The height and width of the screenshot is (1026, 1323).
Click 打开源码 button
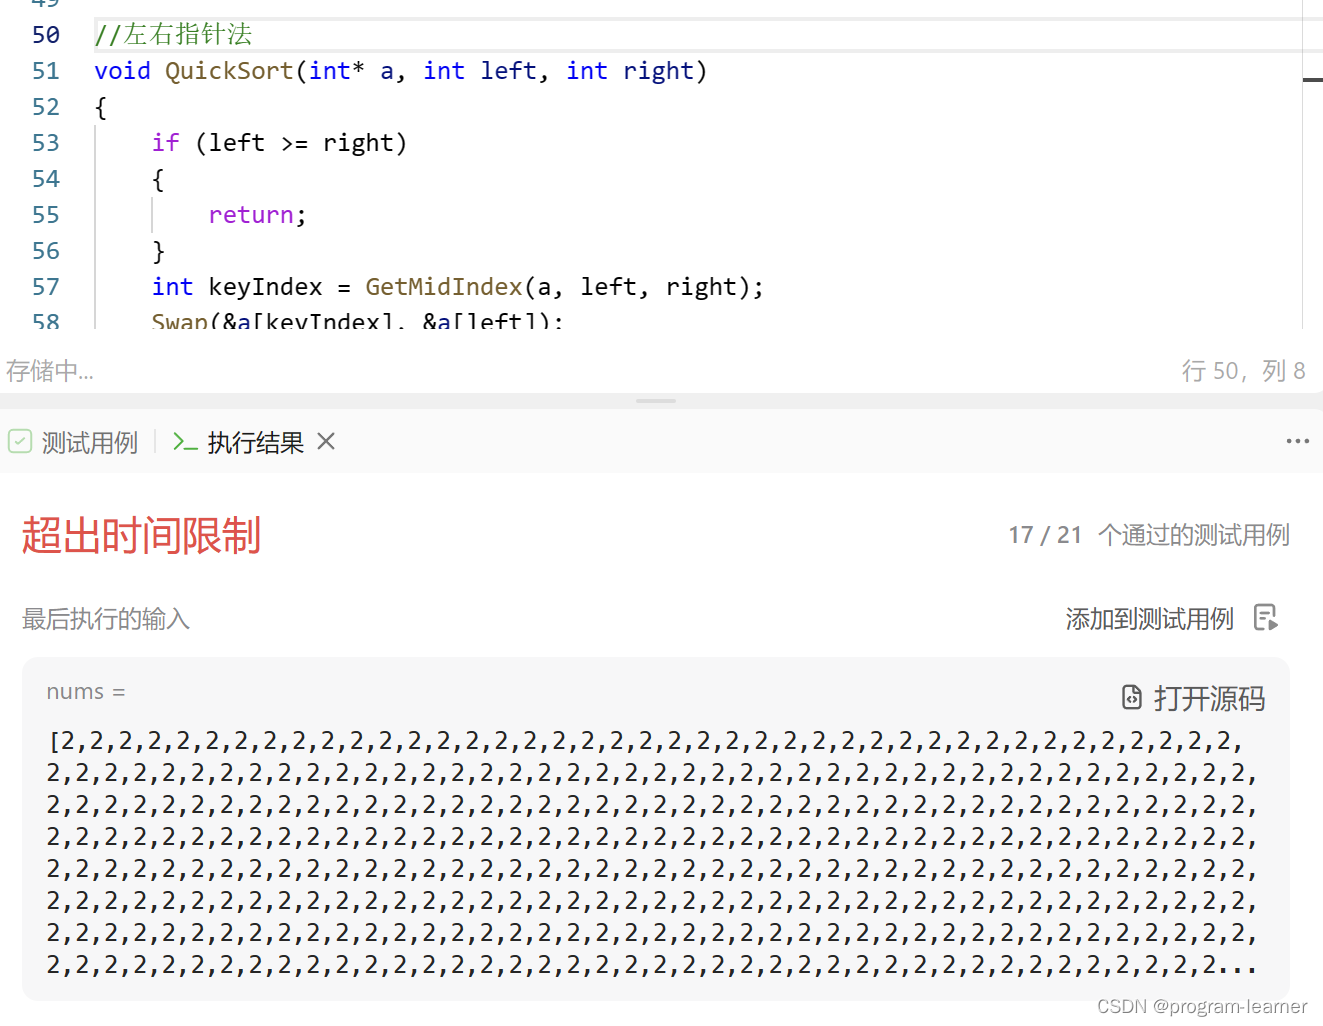(x=1193, y=698)
